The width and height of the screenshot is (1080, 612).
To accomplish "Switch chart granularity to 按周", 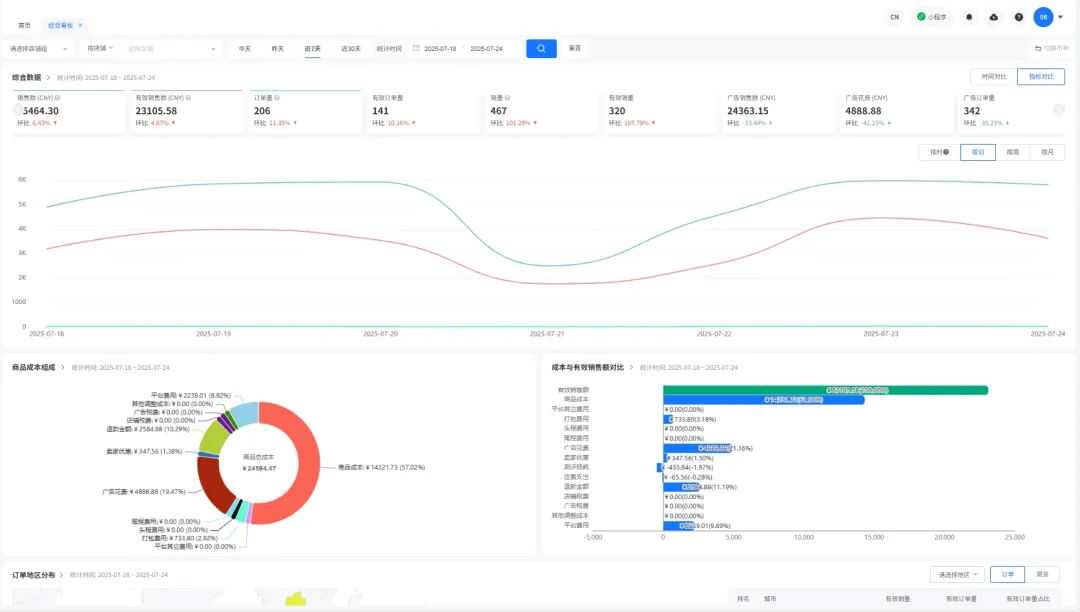I will click(x=1012, y=152).
